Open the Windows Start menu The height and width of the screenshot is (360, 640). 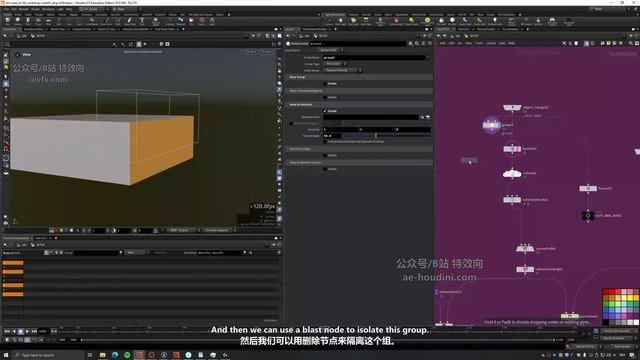[6, 355]
